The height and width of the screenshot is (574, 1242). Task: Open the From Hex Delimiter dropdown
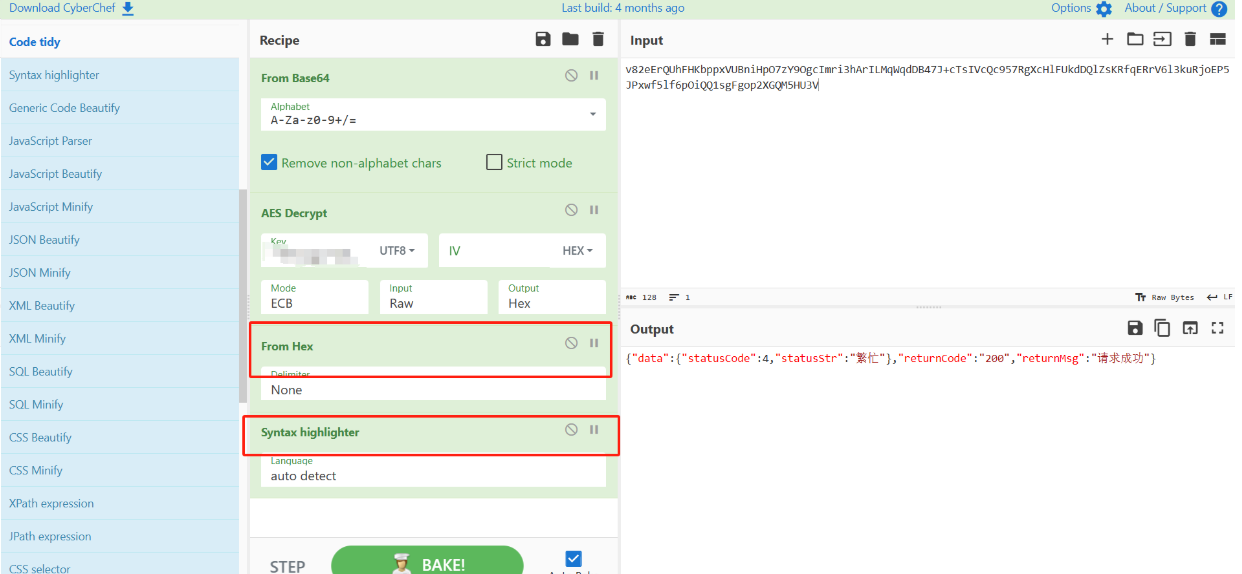click(x=433, y=384)
